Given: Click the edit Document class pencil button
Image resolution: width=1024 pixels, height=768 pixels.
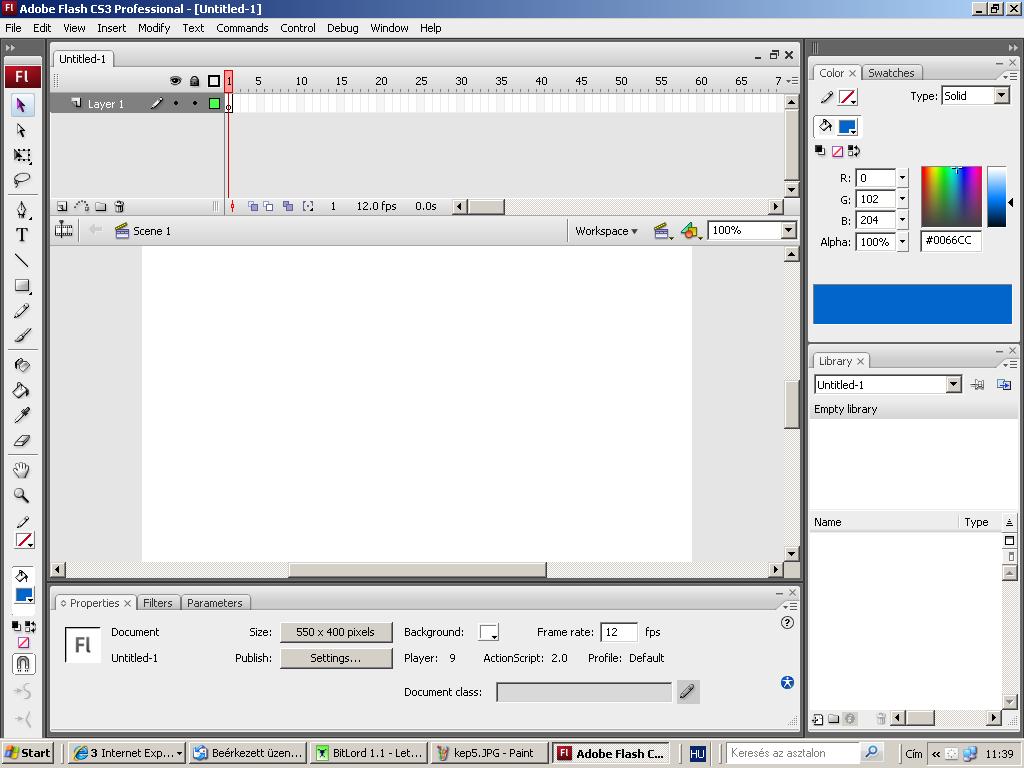Looking at the screenshot, I should 687,692.
